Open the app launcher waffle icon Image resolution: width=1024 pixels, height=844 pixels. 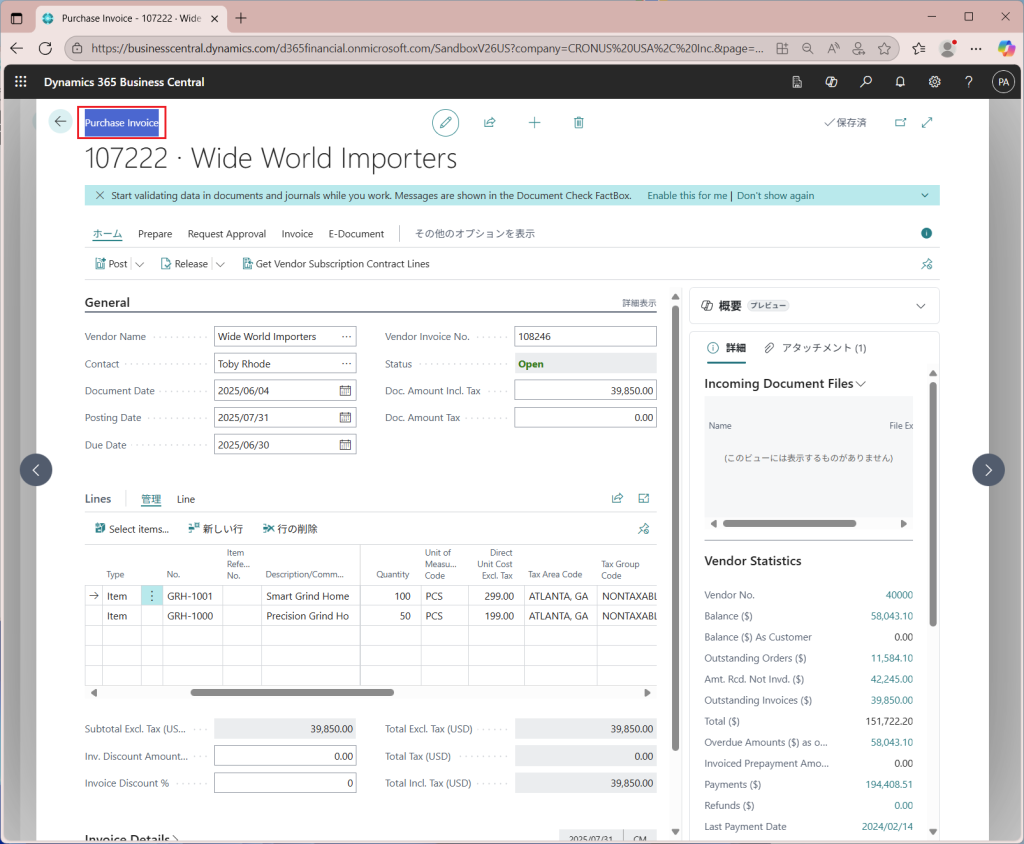(x=21, y=82)
